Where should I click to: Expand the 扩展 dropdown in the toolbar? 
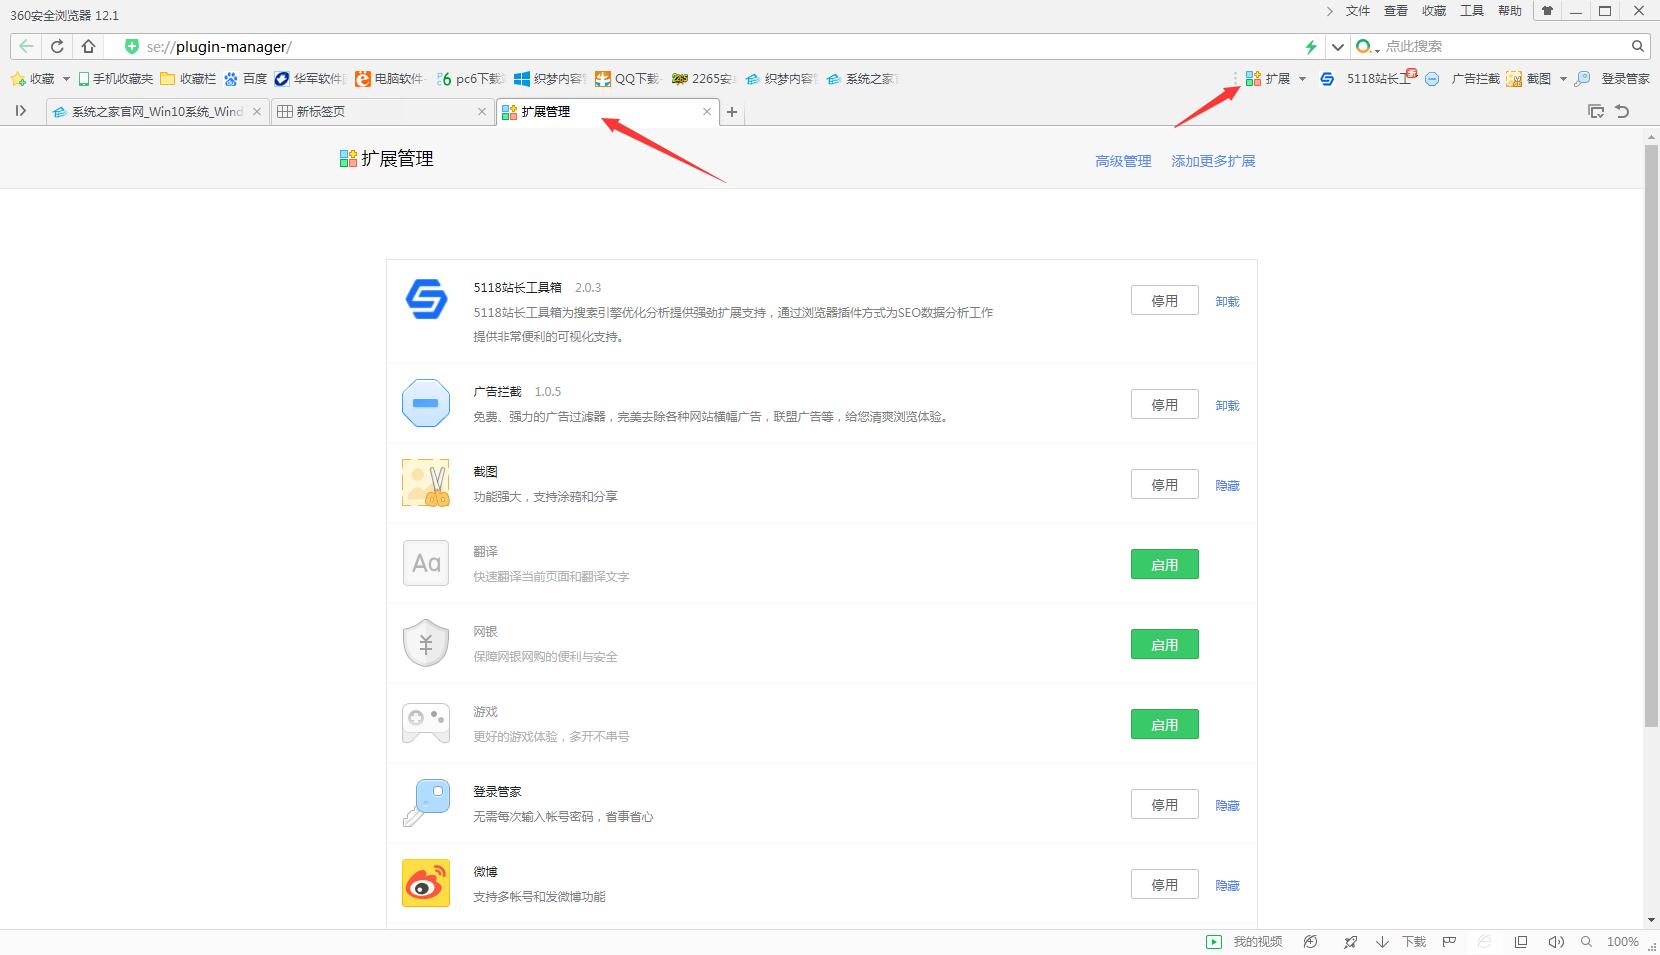pyautogui.click(x=1302, y=78)
